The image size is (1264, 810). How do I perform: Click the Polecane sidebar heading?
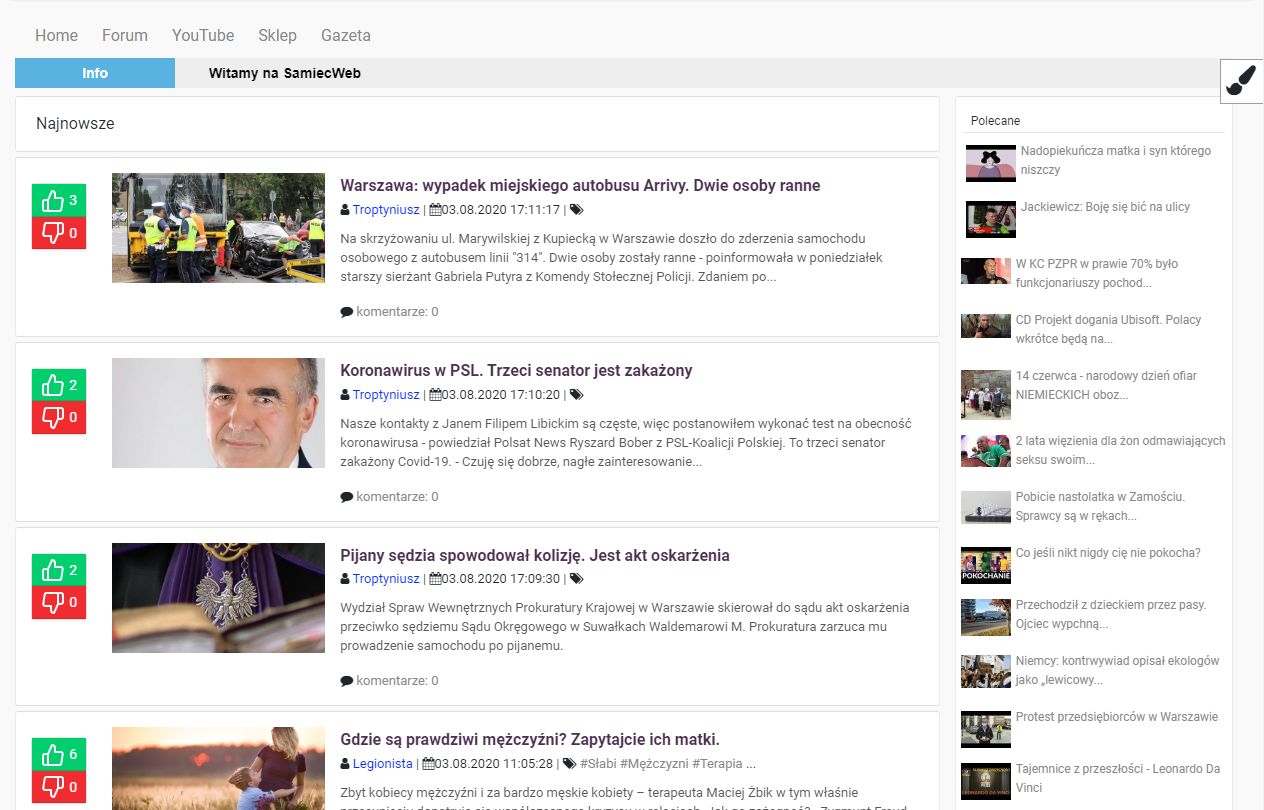click(x=995, y=120)
